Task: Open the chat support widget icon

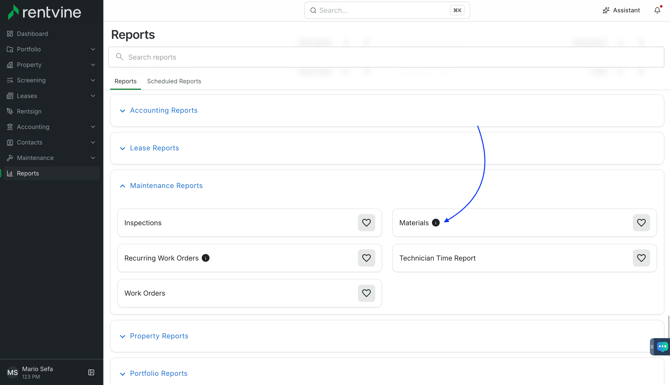Action: 662,347
